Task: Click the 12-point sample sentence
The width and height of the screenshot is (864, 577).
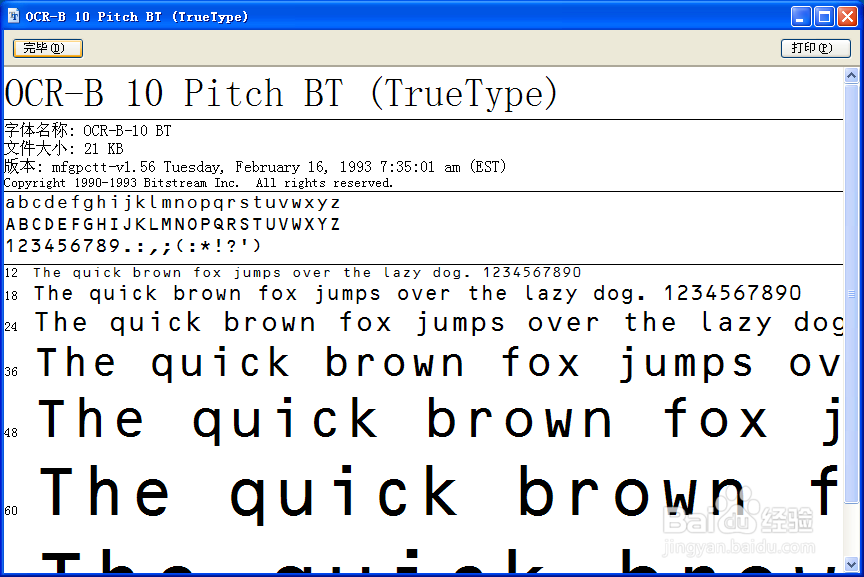Action: point(307,273)
